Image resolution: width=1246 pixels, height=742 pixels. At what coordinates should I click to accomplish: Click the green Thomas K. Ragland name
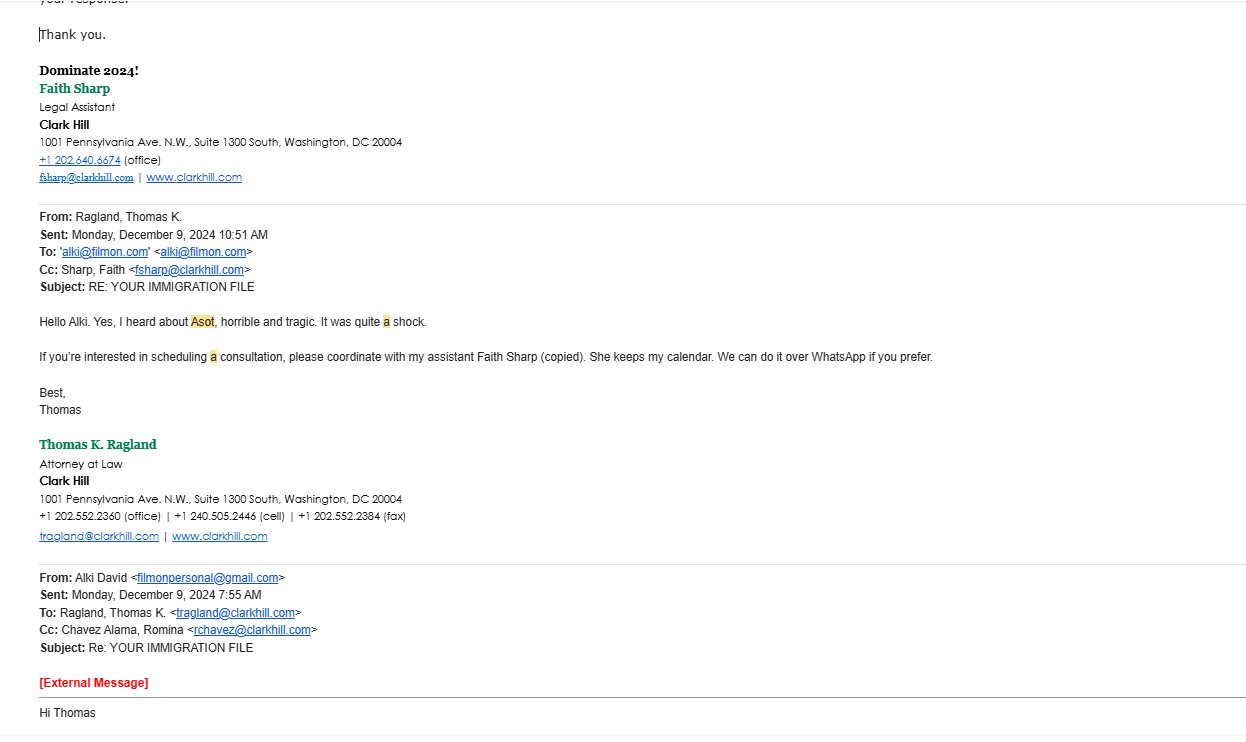[x=98, y=445]
